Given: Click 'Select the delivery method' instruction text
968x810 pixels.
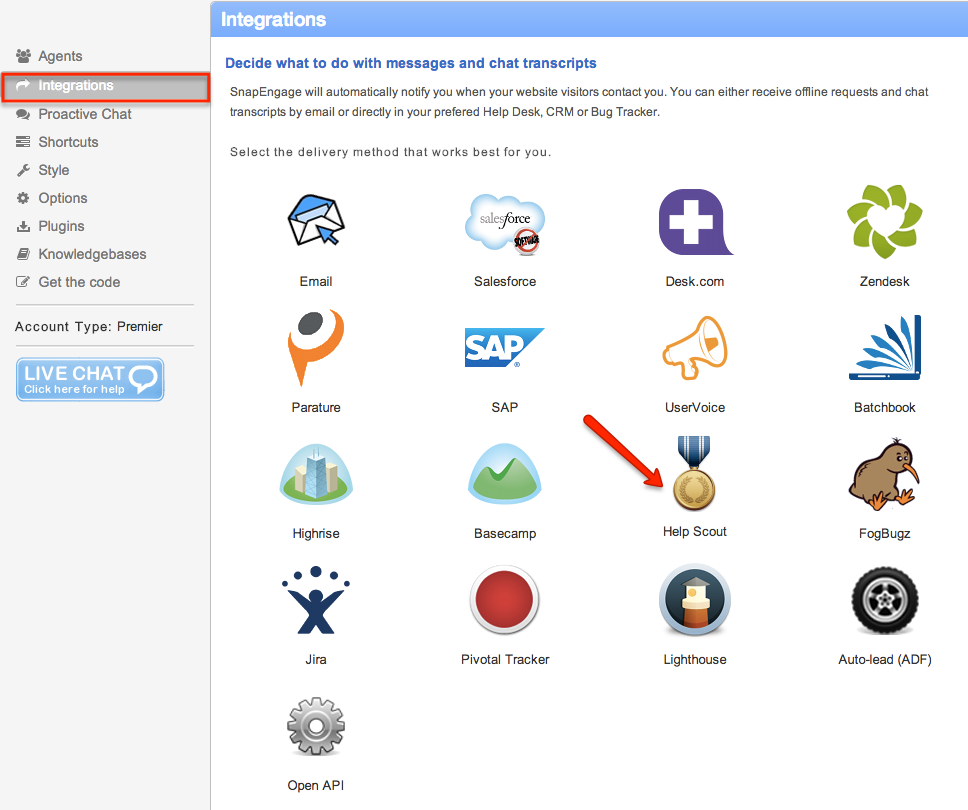Looking at the screenshot, I should [x=390, y=152].
